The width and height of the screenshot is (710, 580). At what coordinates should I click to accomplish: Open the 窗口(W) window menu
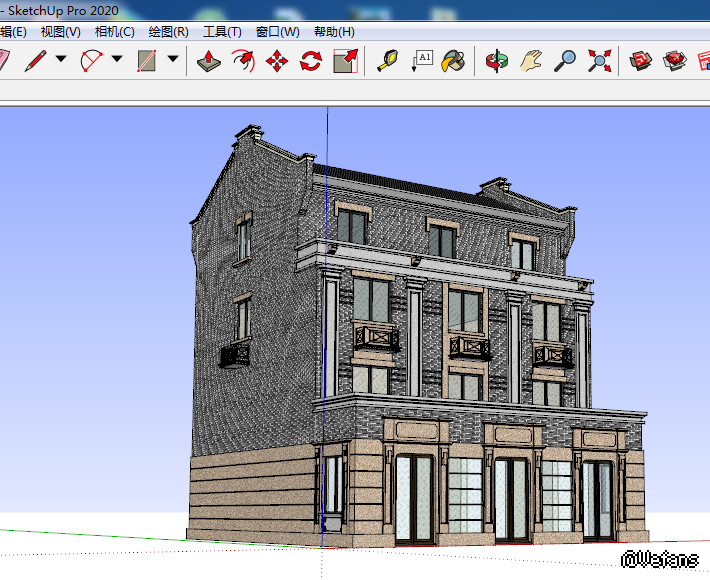pos(277,32)
